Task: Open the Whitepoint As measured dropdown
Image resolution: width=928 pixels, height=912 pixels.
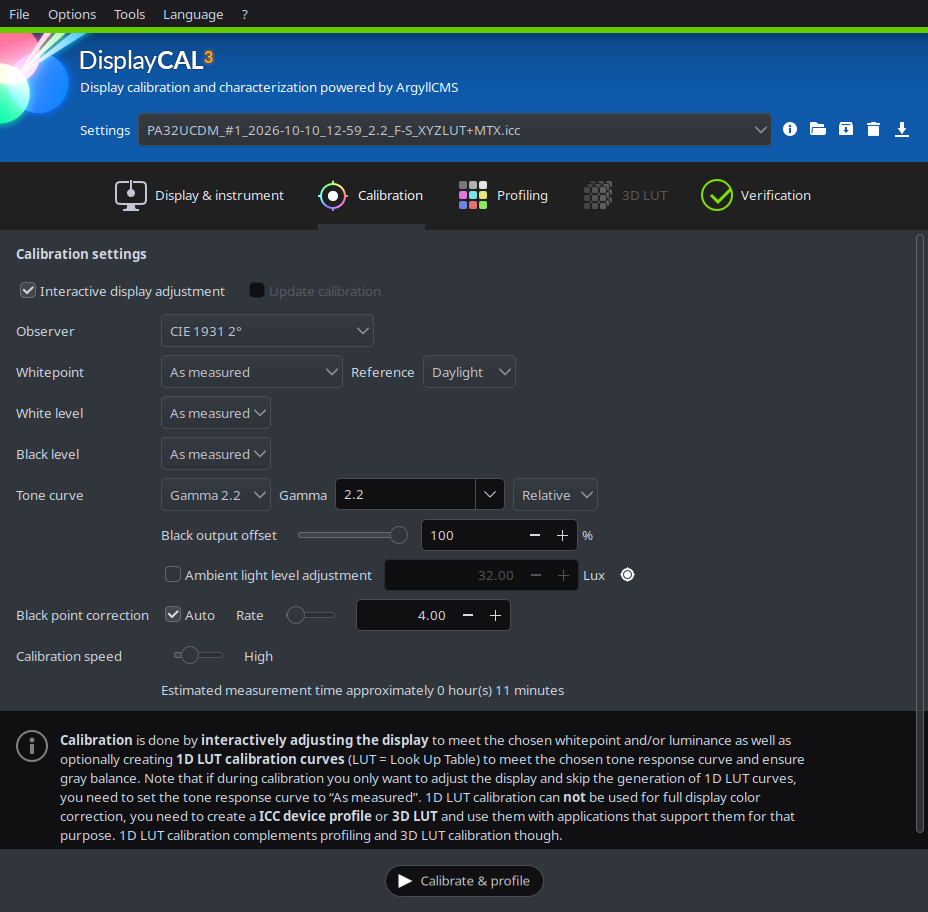Action: [252, 372]
